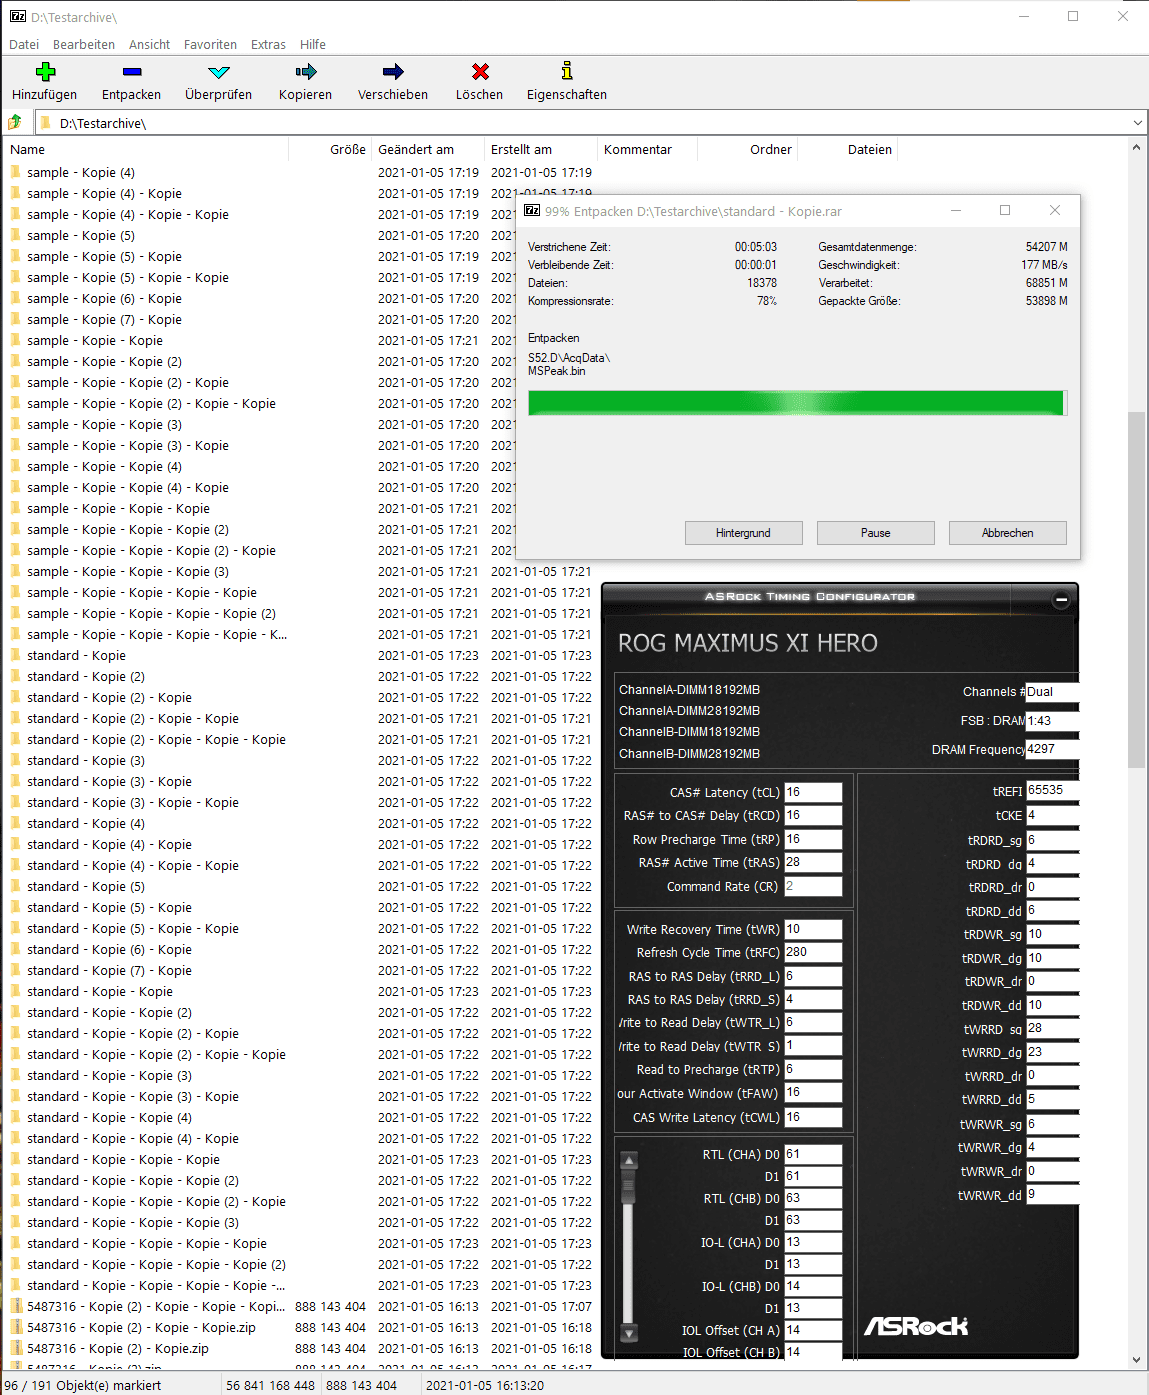1149x1395 pixels.
Task: Sort by Erstellt am column header
Action: pos(541,149)
